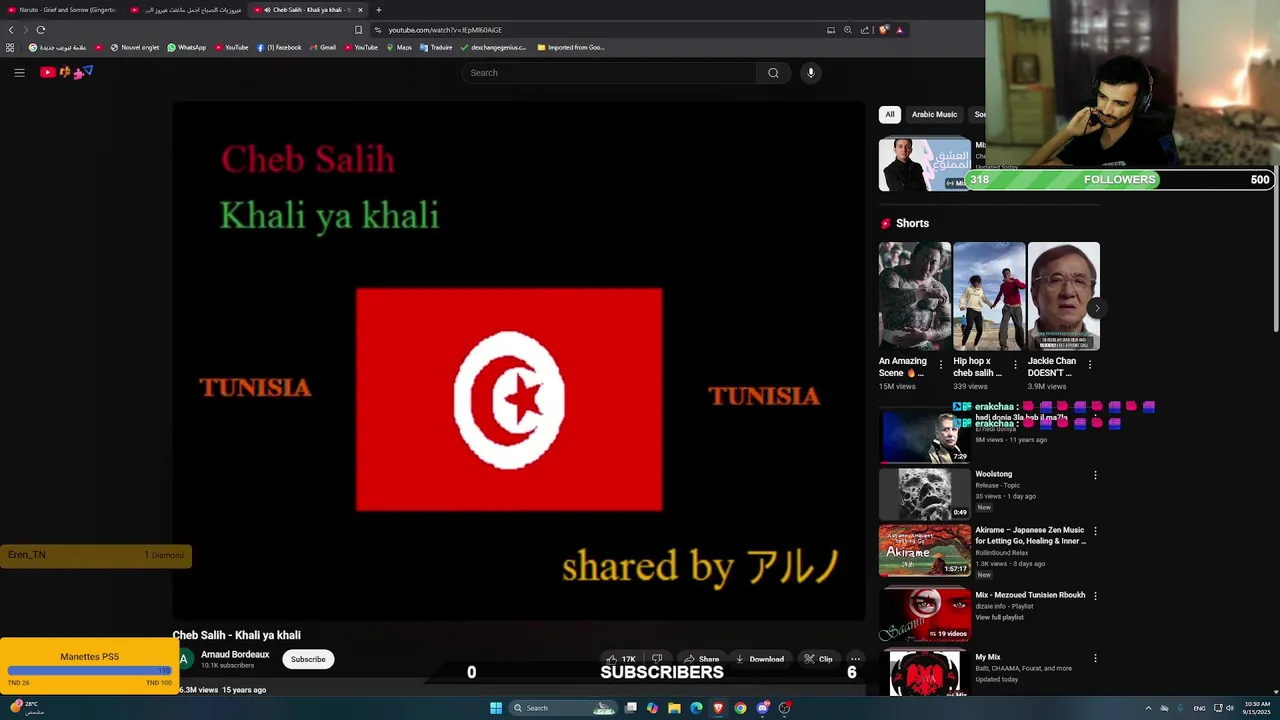This screenshot has width=1280, height=720.
Task: Open the zoom magnifier icon in address bar
Action: [x=848, y=30]
